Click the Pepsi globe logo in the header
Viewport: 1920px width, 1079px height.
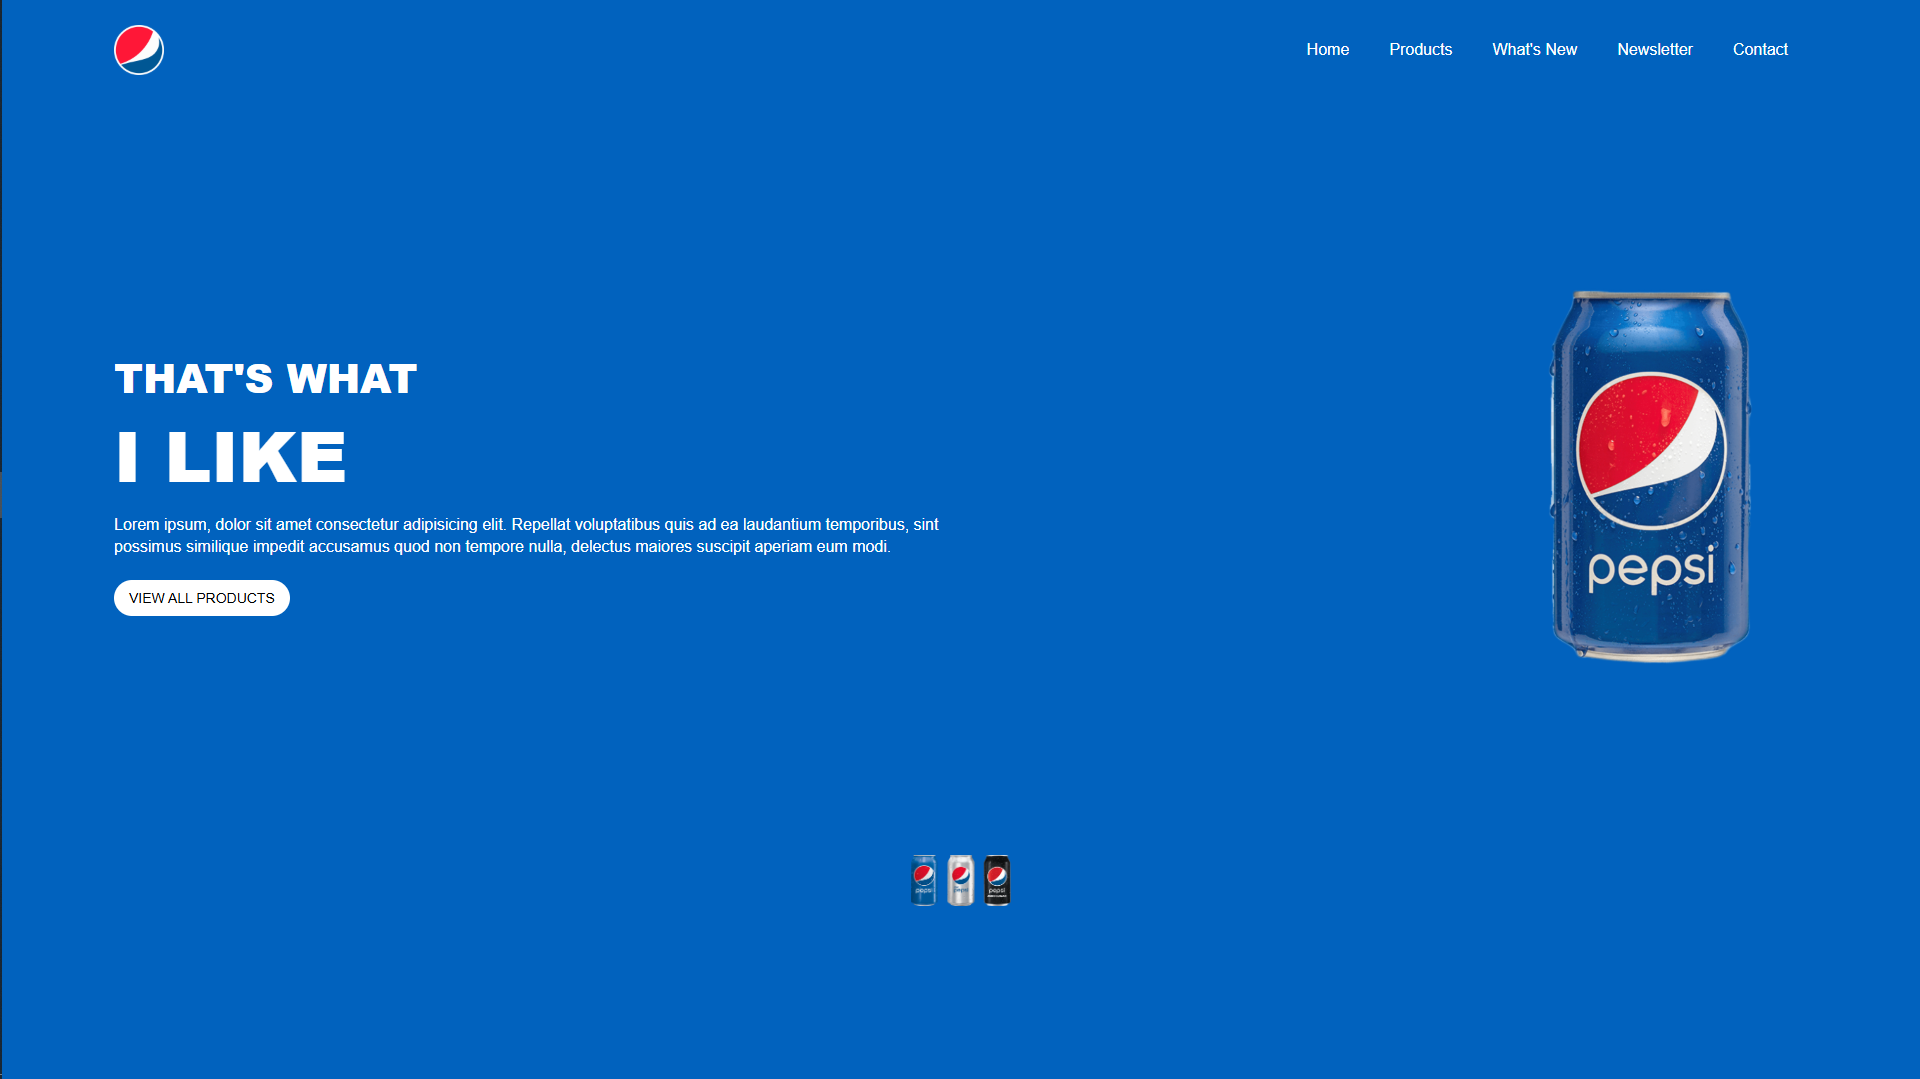tap(138, 49)
